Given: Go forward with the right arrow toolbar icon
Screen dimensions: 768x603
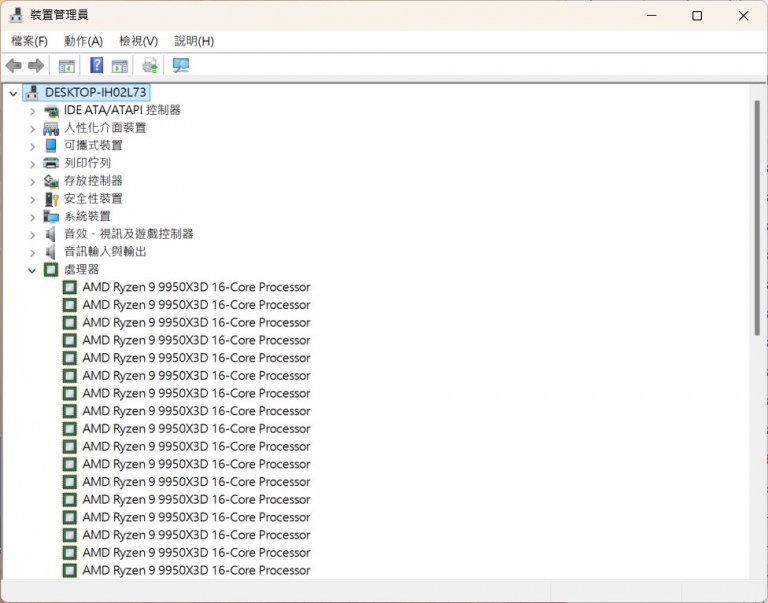Looking at the screenshot, I should click(36, 65).
